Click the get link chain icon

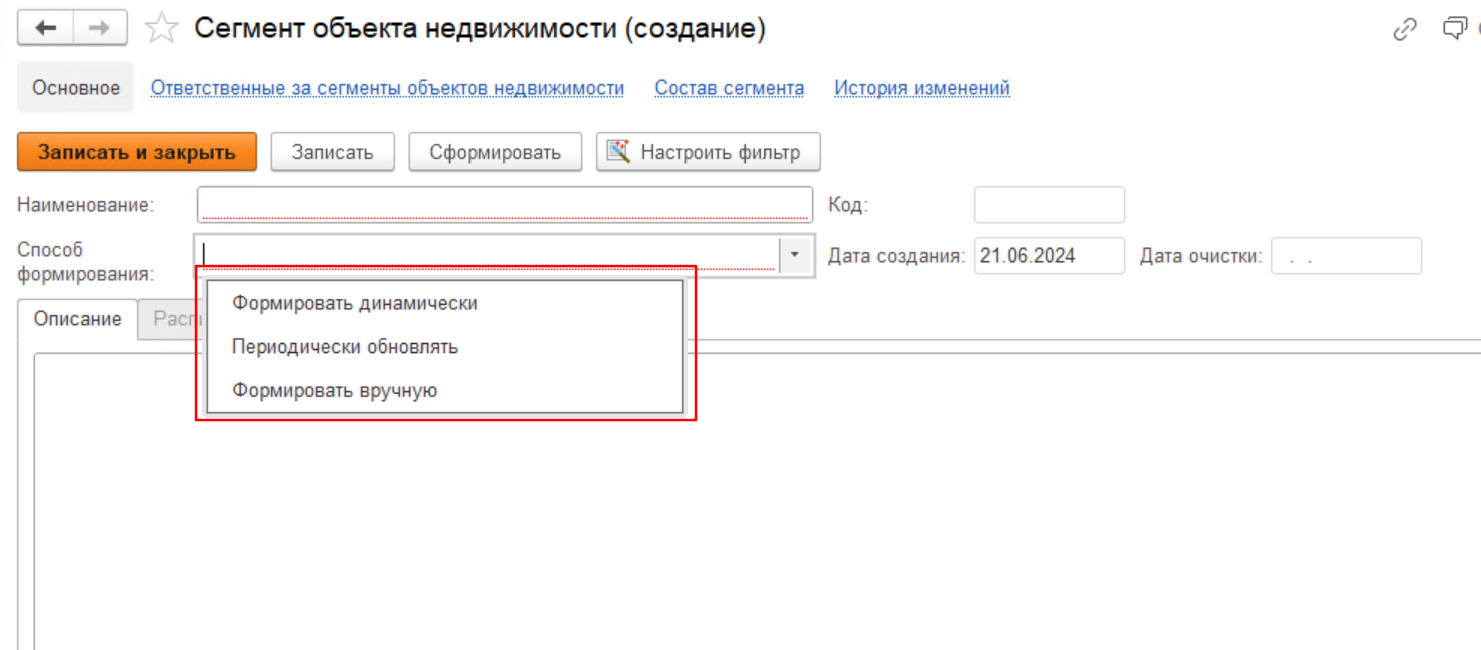click(1405, 29)
